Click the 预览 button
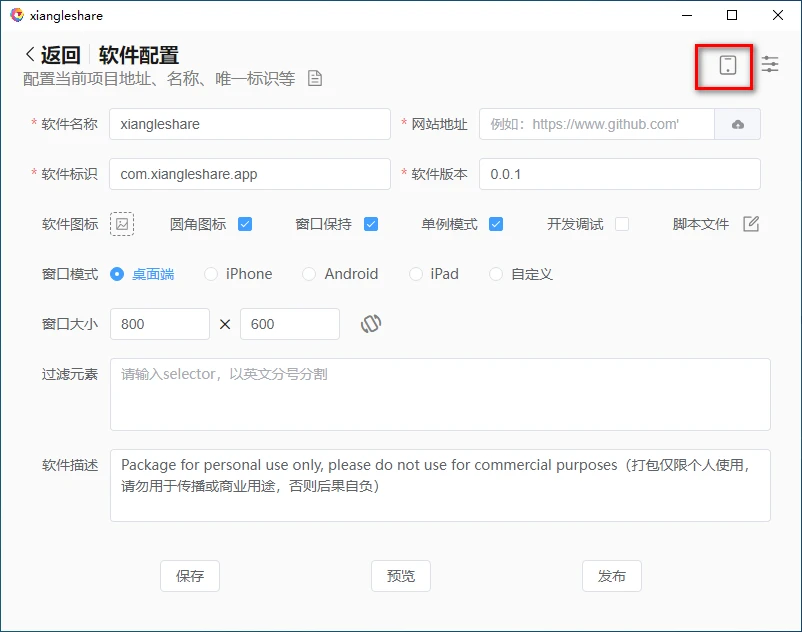 401,576
